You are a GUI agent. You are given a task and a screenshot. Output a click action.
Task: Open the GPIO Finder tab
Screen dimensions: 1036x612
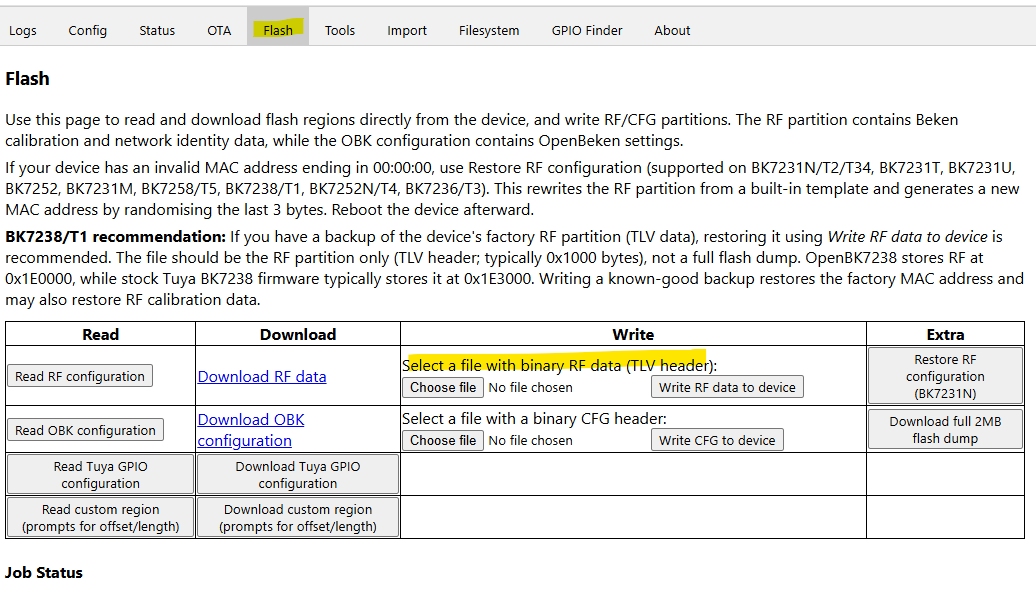coord(587,30)
